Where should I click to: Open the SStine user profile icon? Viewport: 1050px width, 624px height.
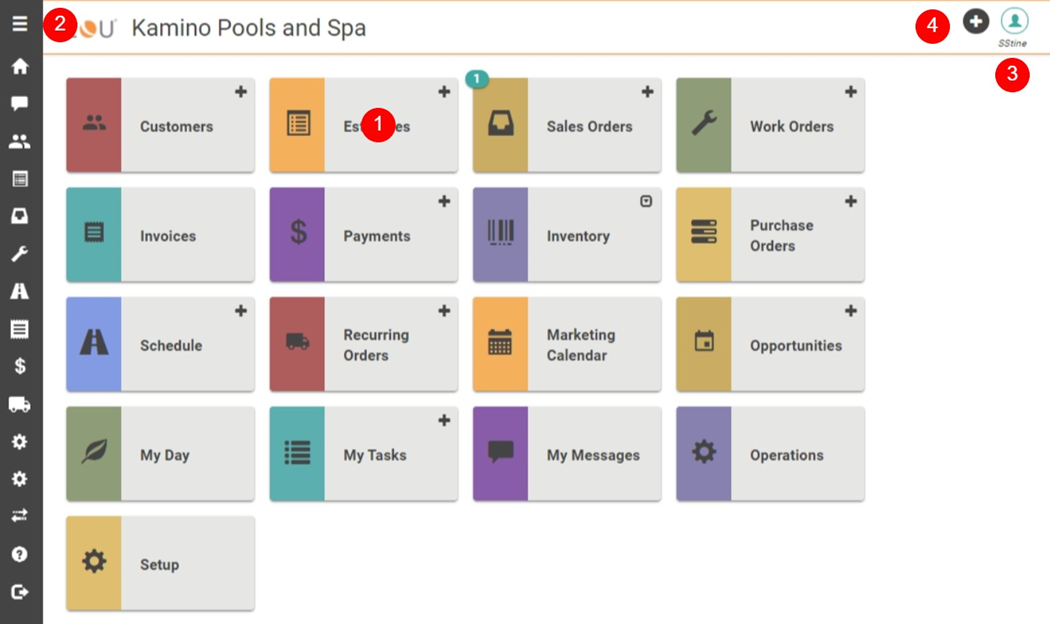click(x=1014, y=21)
